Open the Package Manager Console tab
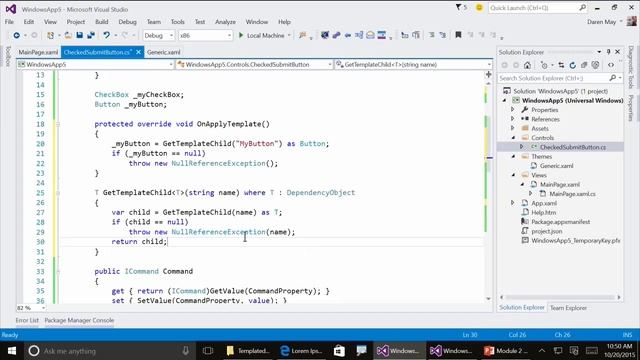640x360 pixels. 79,320
